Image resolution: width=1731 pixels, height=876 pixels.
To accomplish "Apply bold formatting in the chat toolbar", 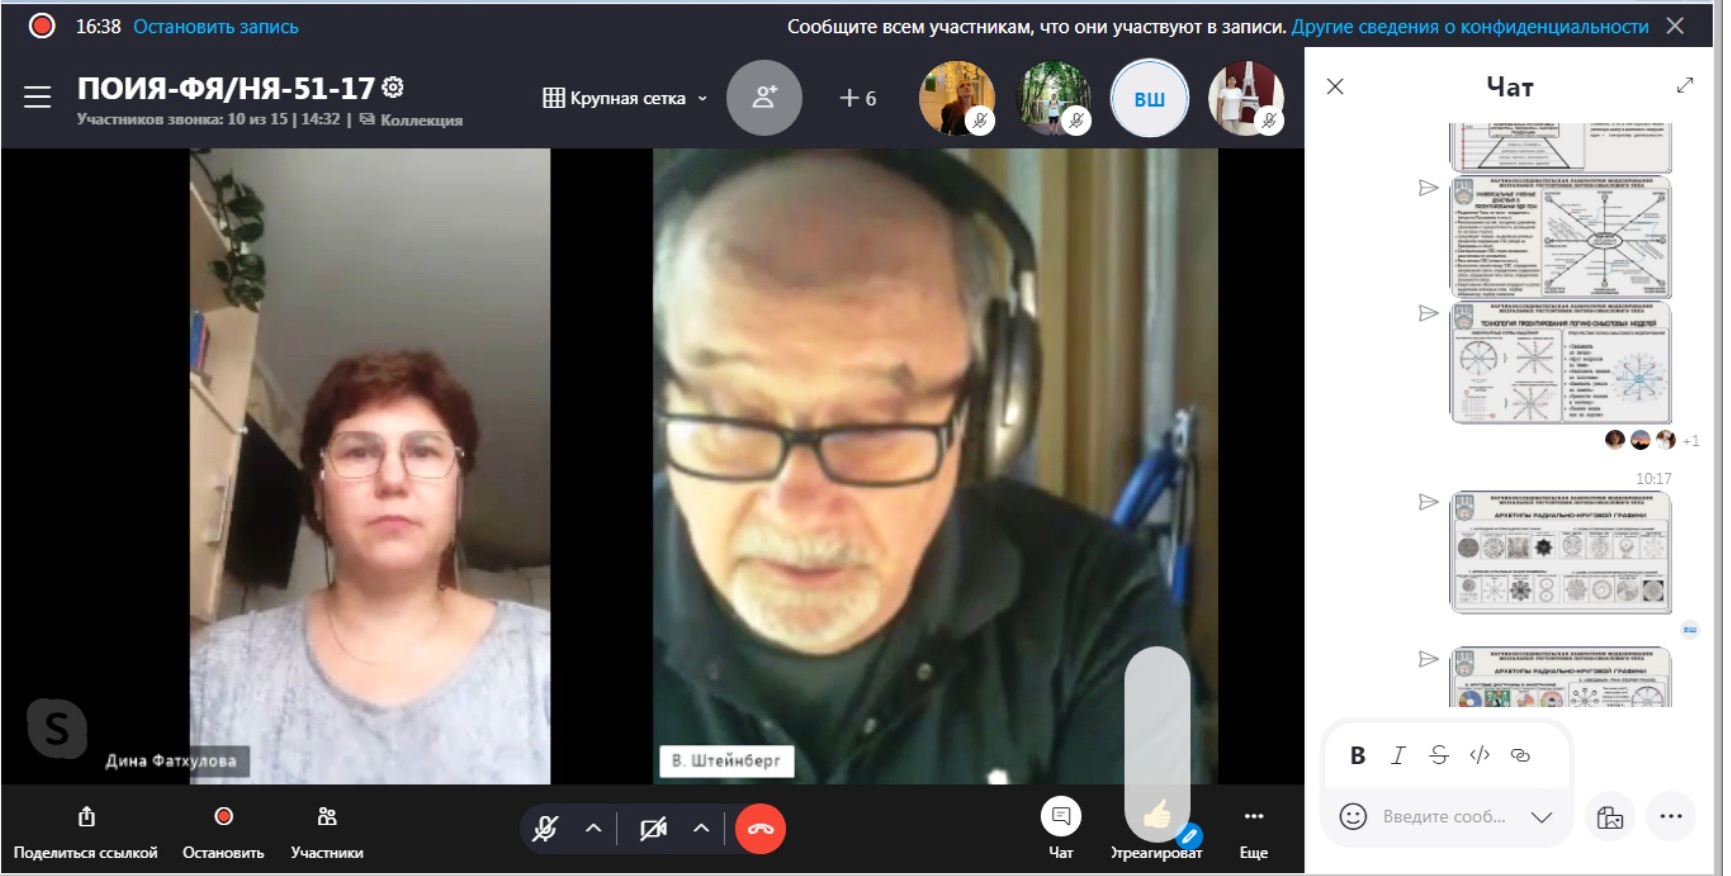I will click(1357, 756).
